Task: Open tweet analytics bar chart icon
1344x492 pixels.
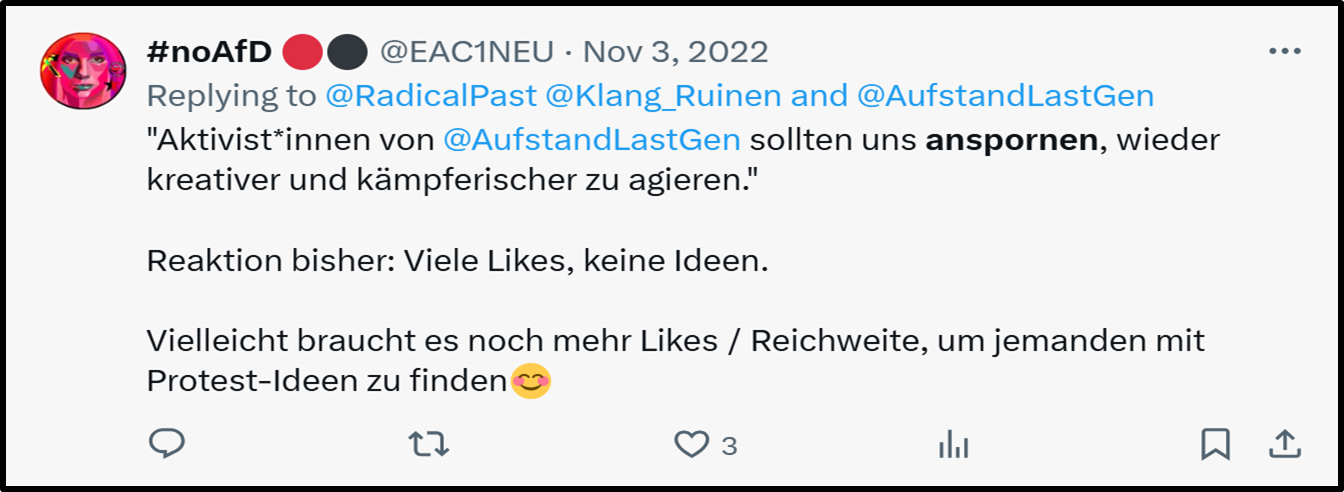Action: [x=953, y=444]
